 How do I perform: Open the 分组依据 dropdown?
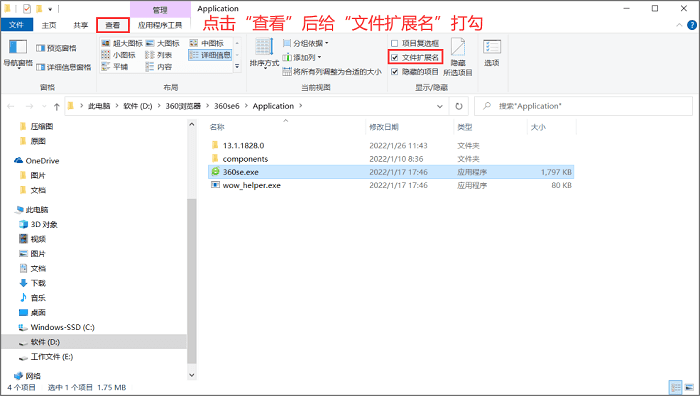[306, 43]
